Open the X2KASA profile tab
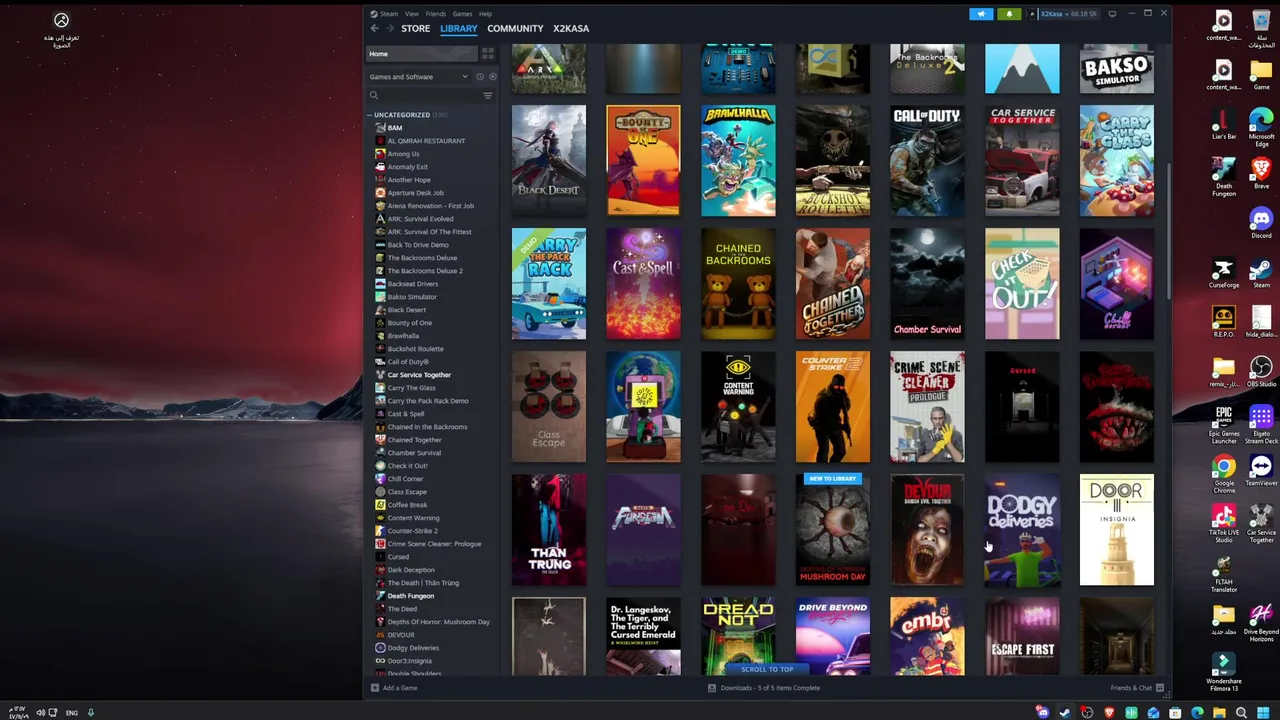Image resolution: width=1280 pixels, height=720 pixels. (x=571, y=29)
